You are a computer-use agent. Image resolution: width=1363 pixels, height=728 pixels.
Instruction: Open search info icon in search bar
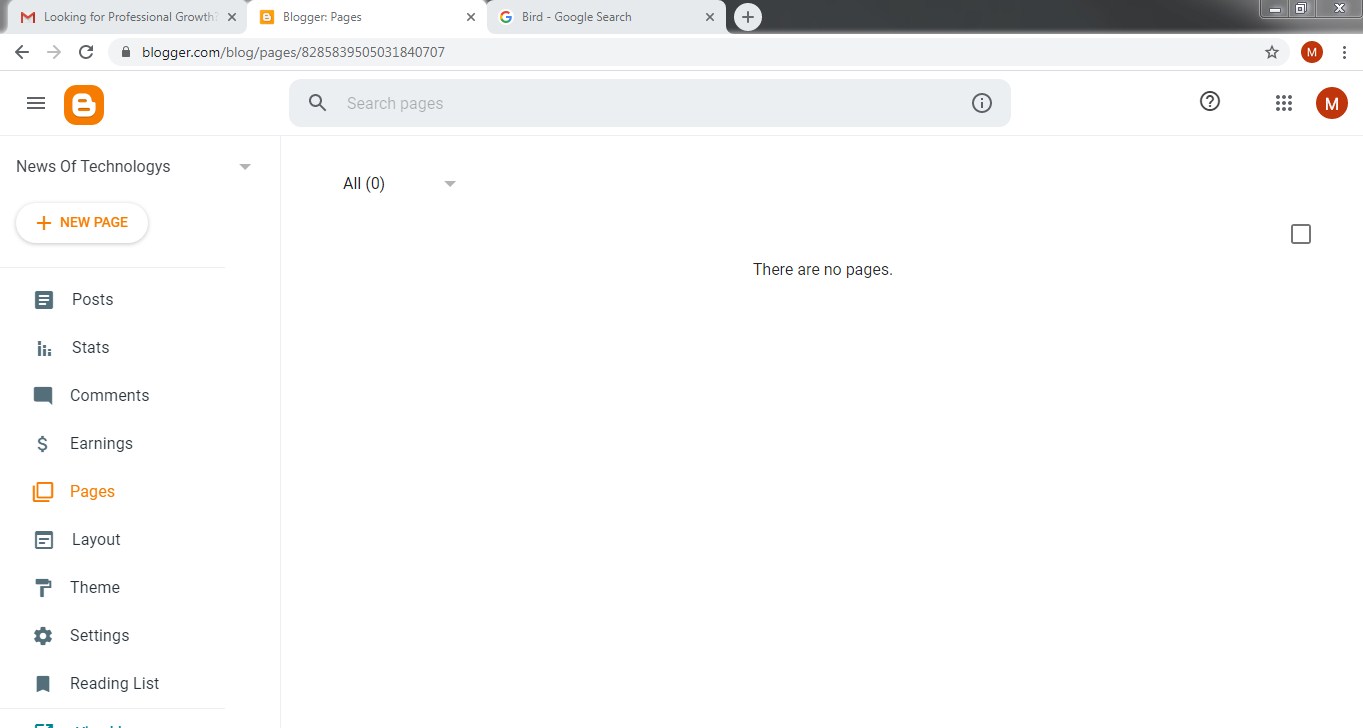[982, 103]
